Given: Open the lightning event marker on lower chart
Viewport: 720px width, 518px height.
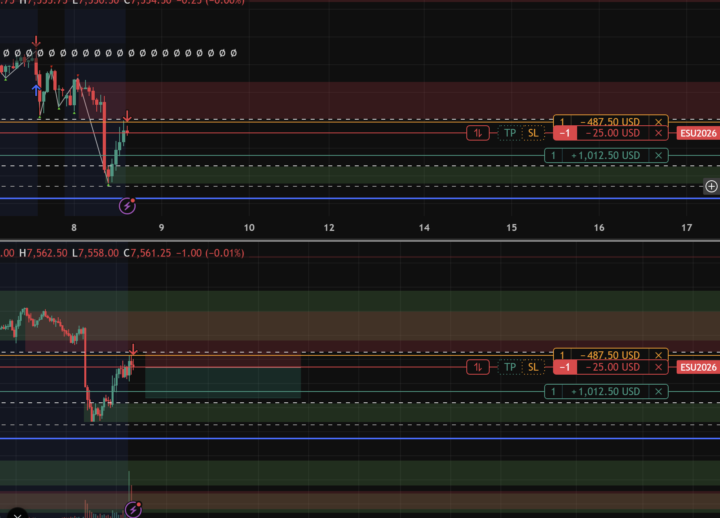Looking at the screenshot, I should click(133, 509).
